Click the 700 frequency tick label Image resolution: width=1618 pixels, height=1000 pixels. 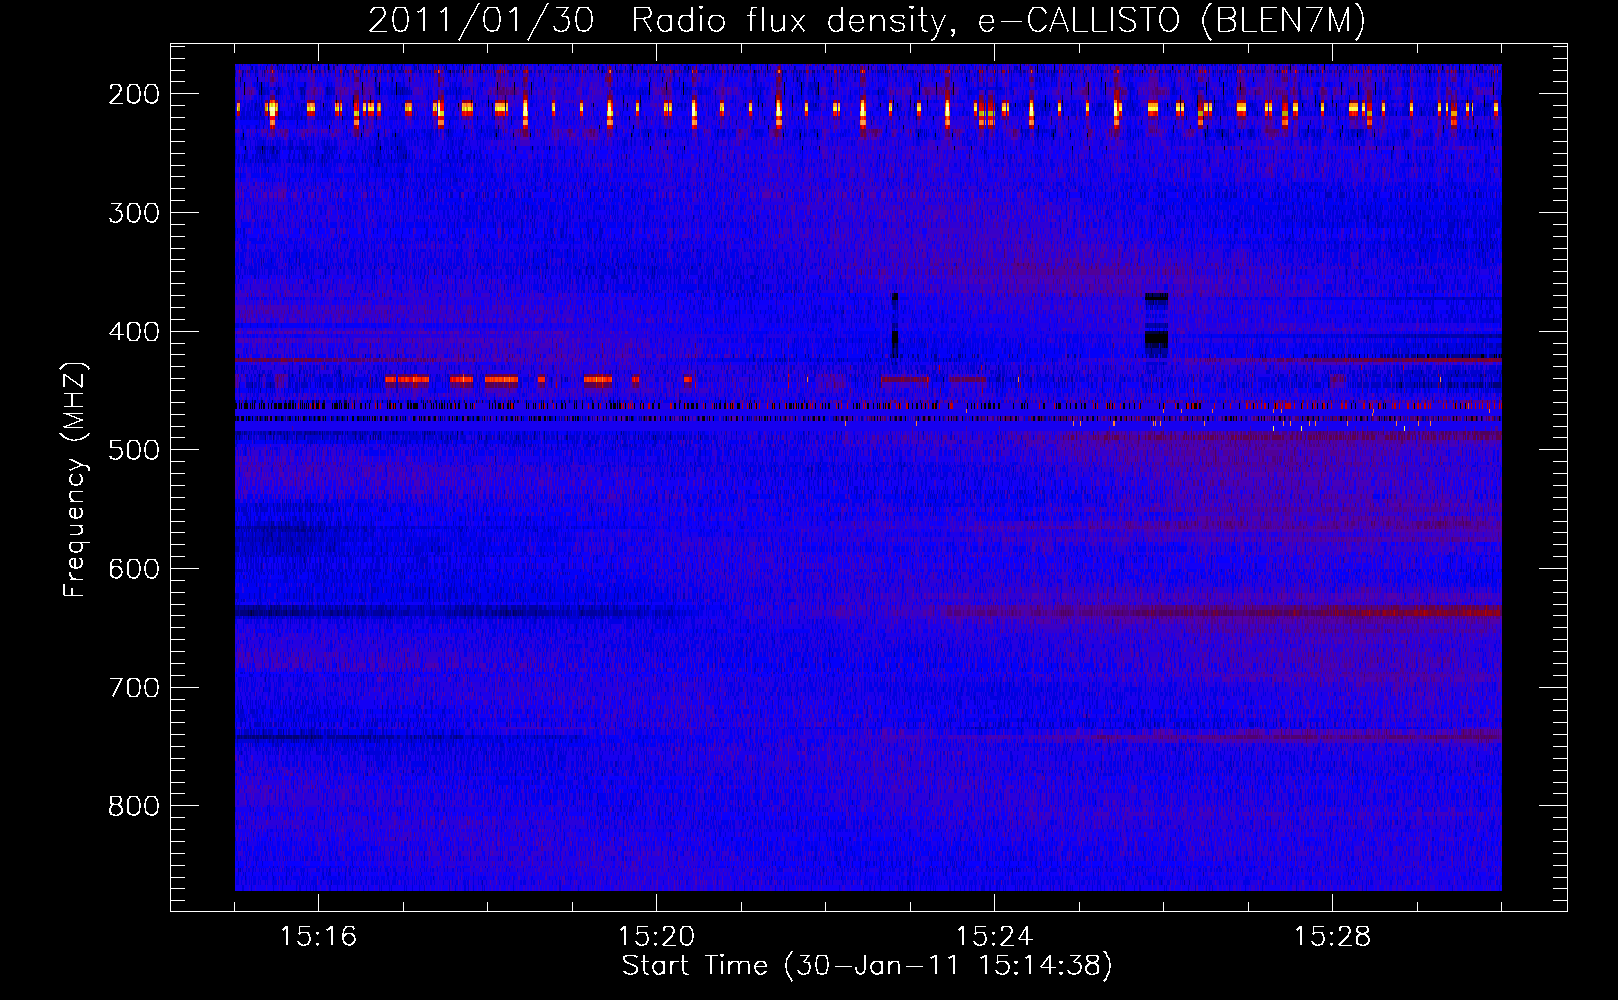tap(134, 688)
